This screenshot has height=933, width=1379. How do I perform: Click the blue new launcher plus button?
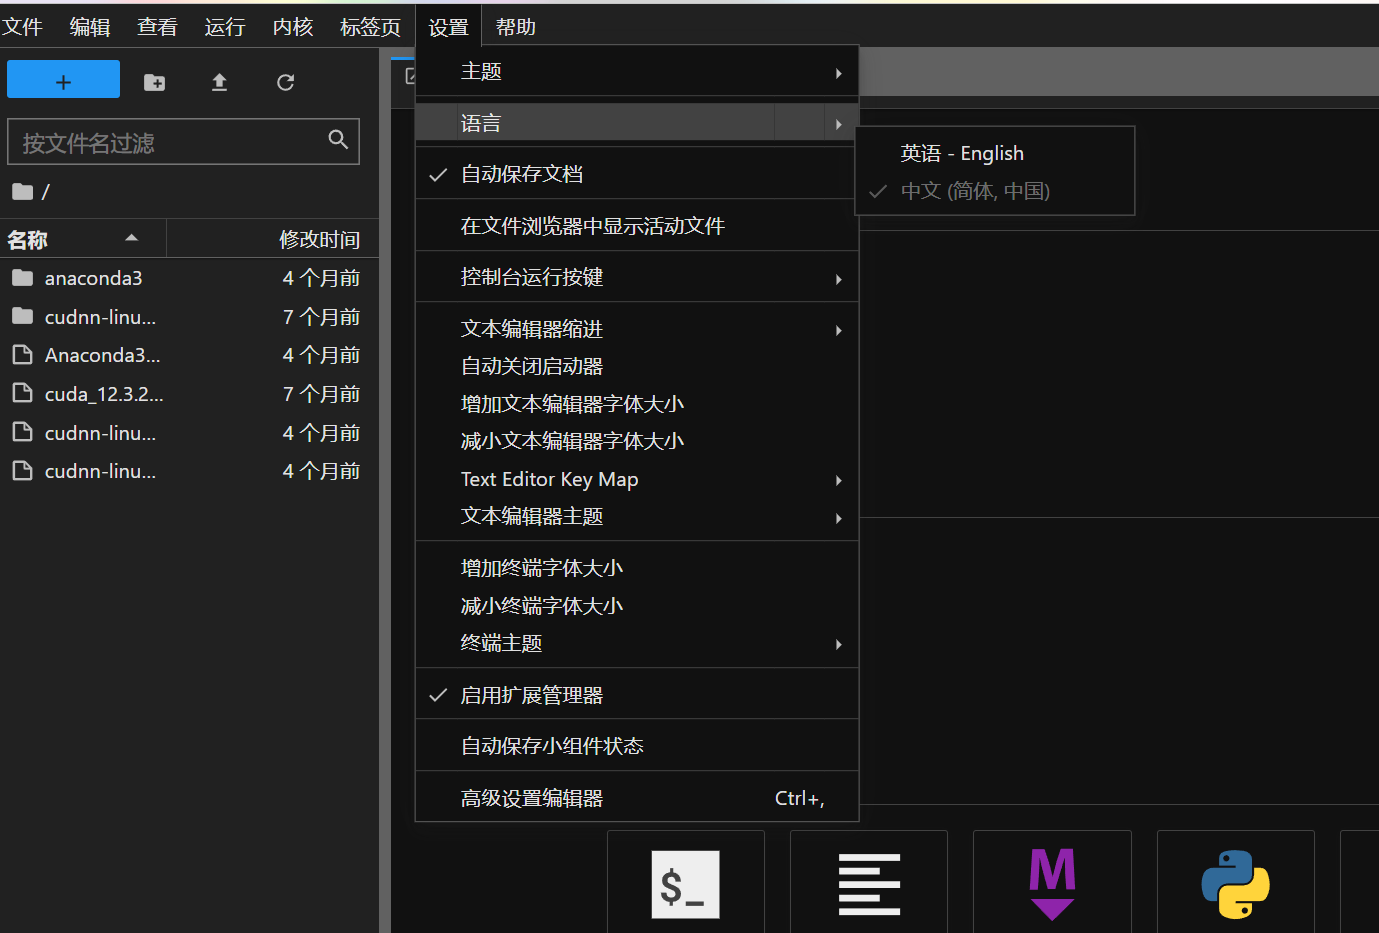[x=63, y=81]
